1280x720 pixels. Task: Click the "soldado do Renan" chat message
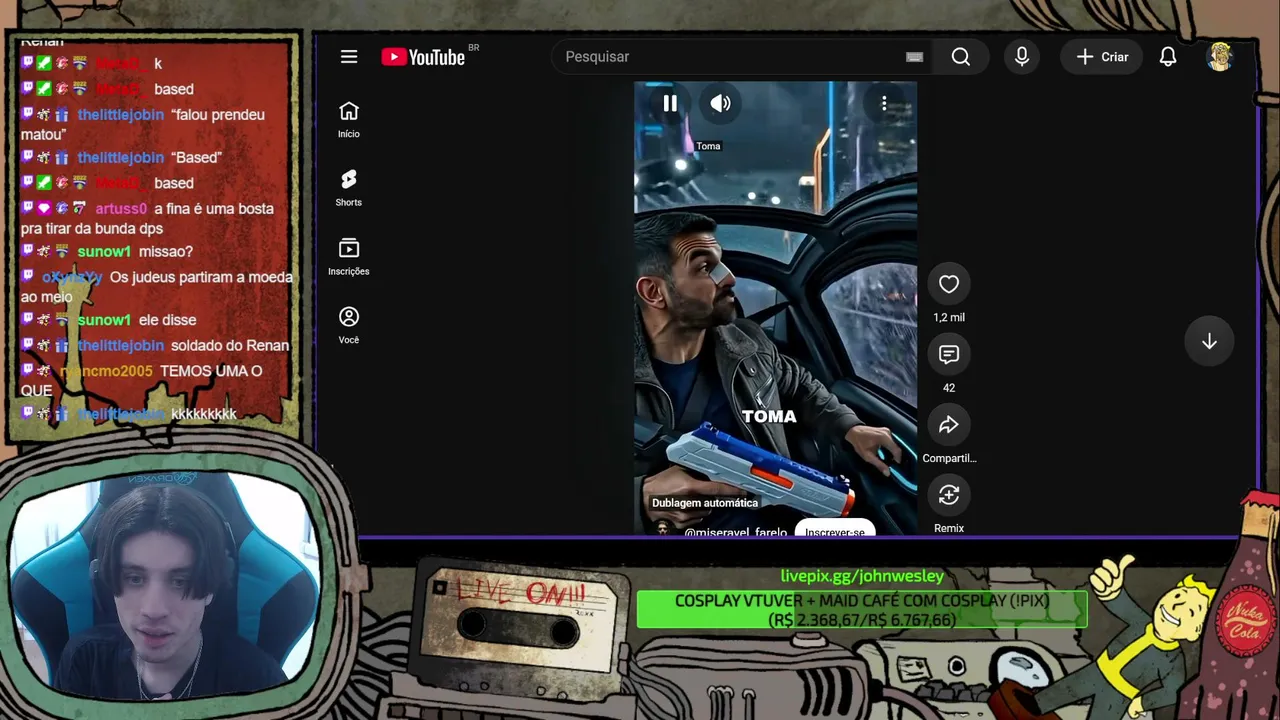[230, 346]
